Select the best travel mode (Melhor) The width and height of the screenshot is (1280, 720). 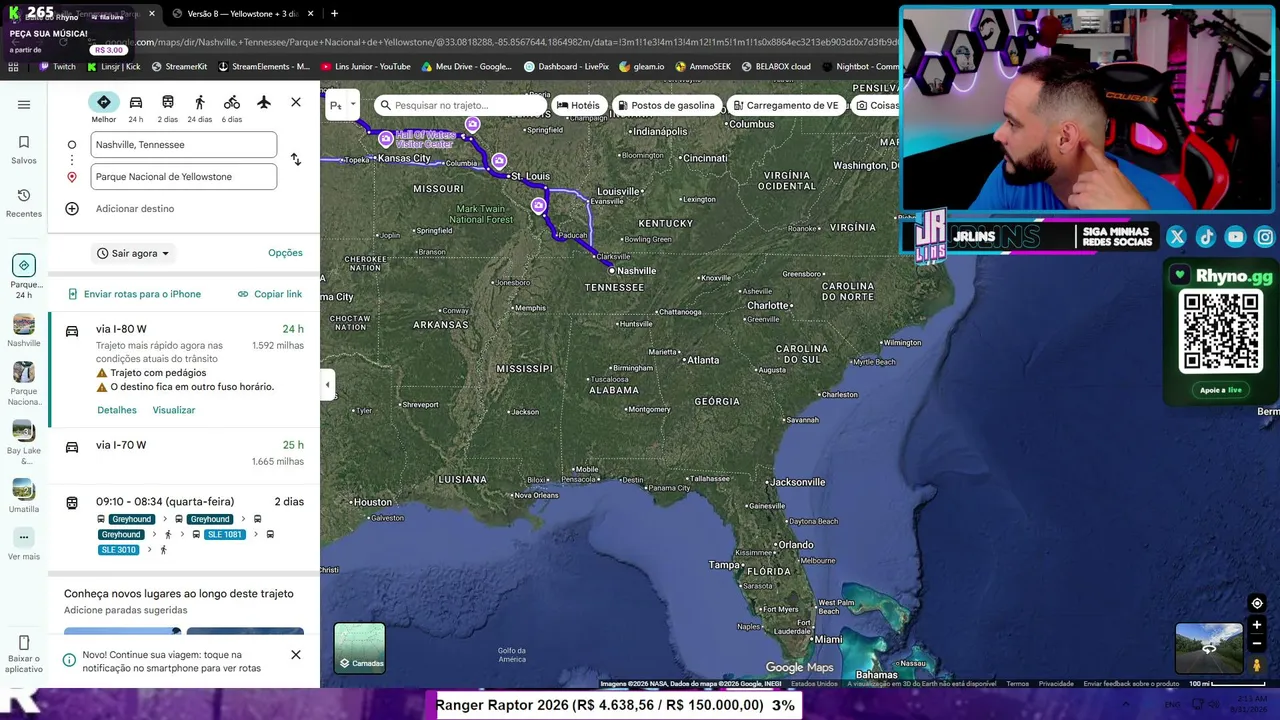(x=104, y=108)
